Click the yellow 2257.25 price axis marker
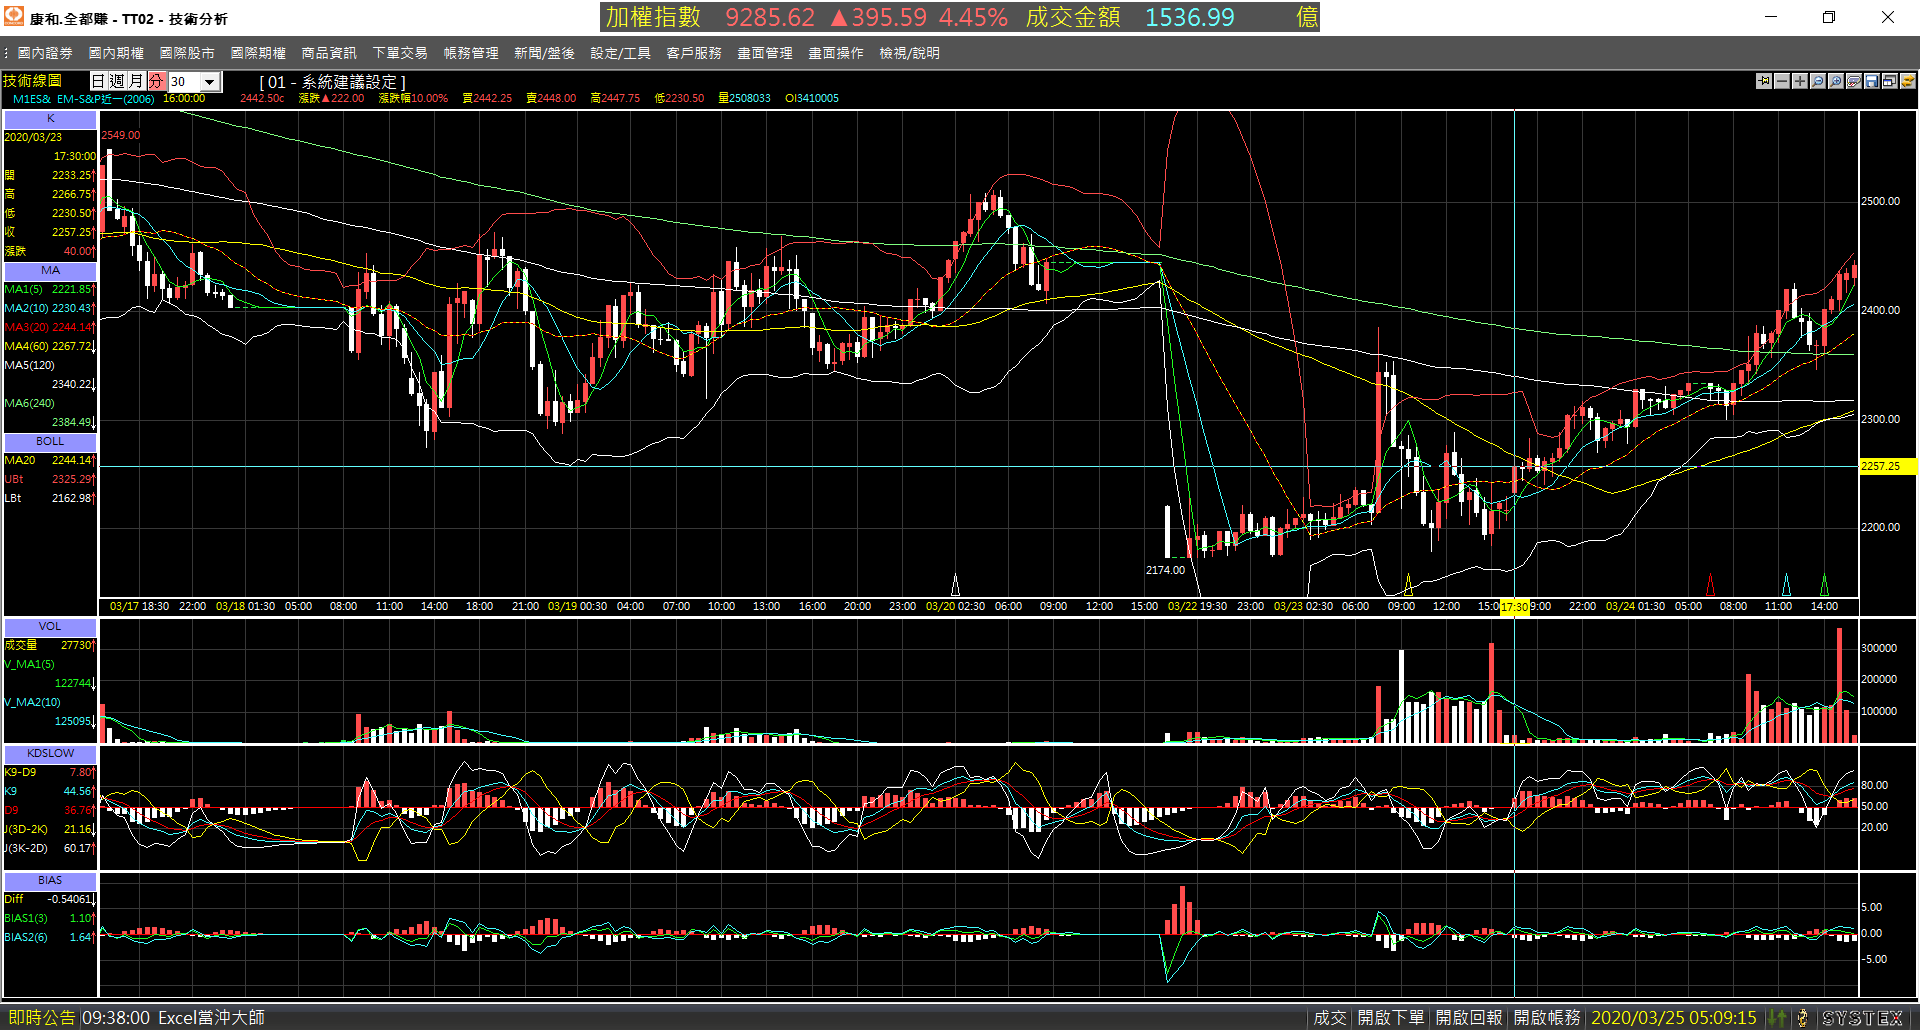The image size is (1920, 1030). point(1888,466)
